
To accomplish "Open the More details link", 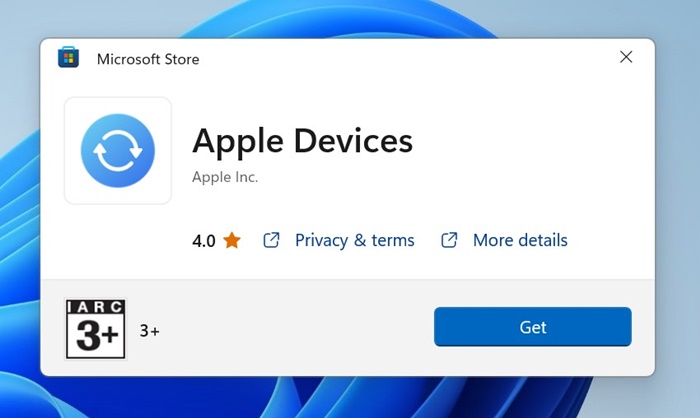I will [520, 240].
